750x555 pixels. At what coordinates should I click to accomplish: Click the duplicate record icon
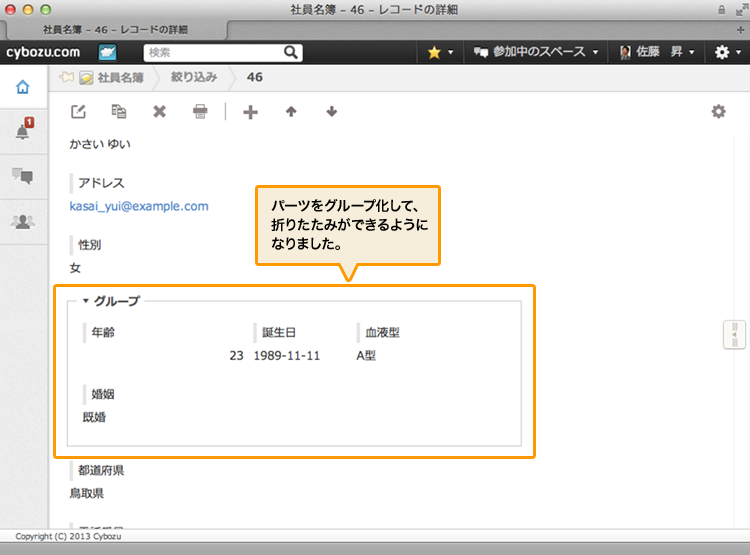coord(119,112)
